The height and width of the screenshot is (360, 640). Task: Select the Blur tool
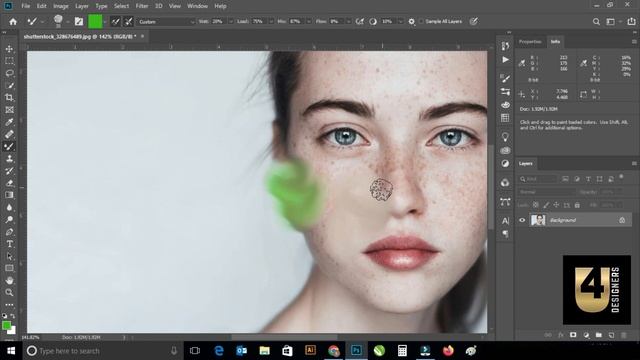pyautogui.click(x=9, y=207)
